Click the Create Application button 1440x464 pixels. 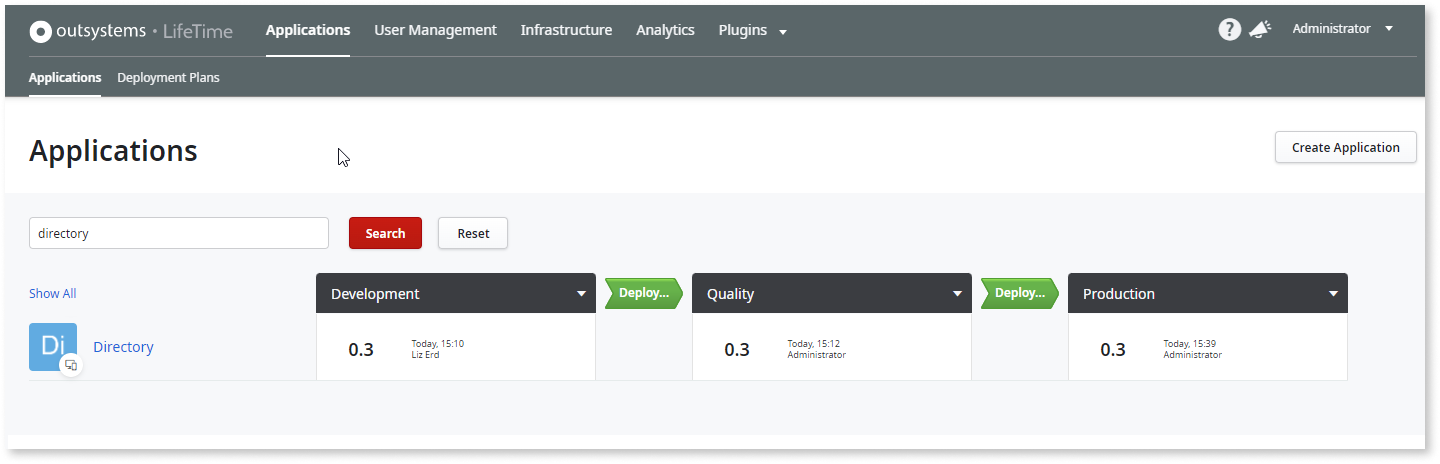click(1345, 147)
